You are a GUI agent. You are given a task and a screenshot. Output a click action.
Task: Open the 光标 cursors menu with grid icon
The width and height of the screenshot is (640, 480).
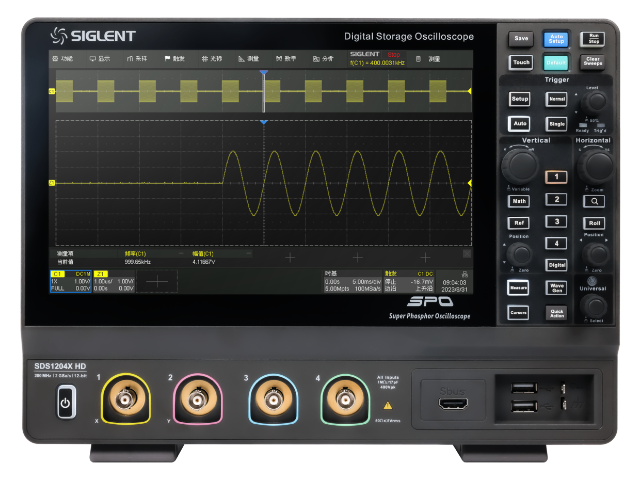tap(212, 59)
